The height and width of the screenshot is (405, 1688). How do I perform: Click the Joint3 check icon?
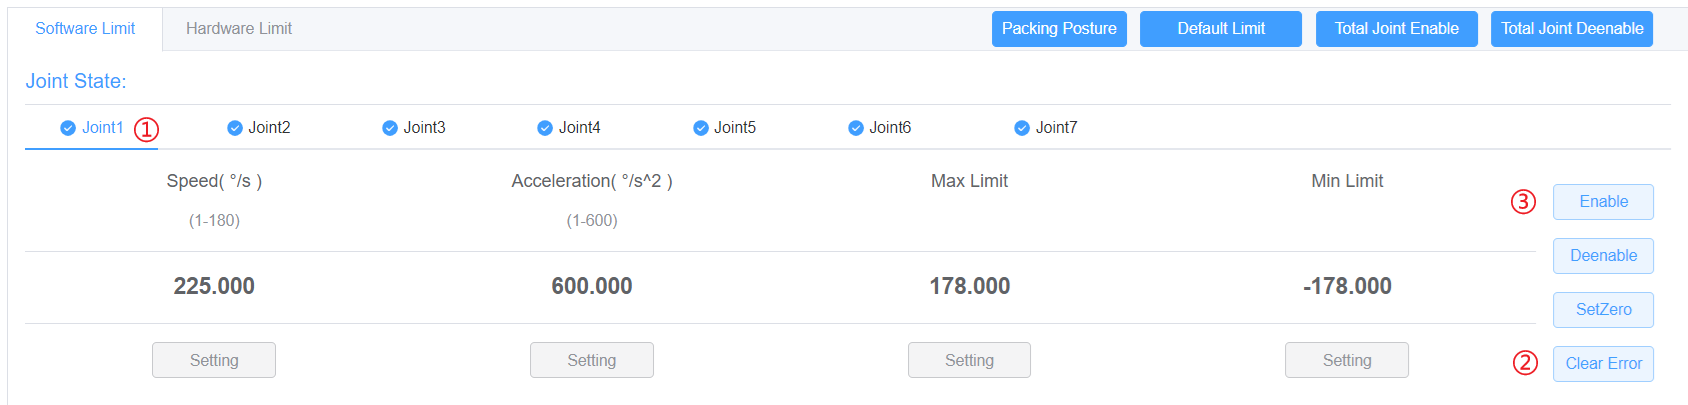pyautogui.click(x=390, y=128)
